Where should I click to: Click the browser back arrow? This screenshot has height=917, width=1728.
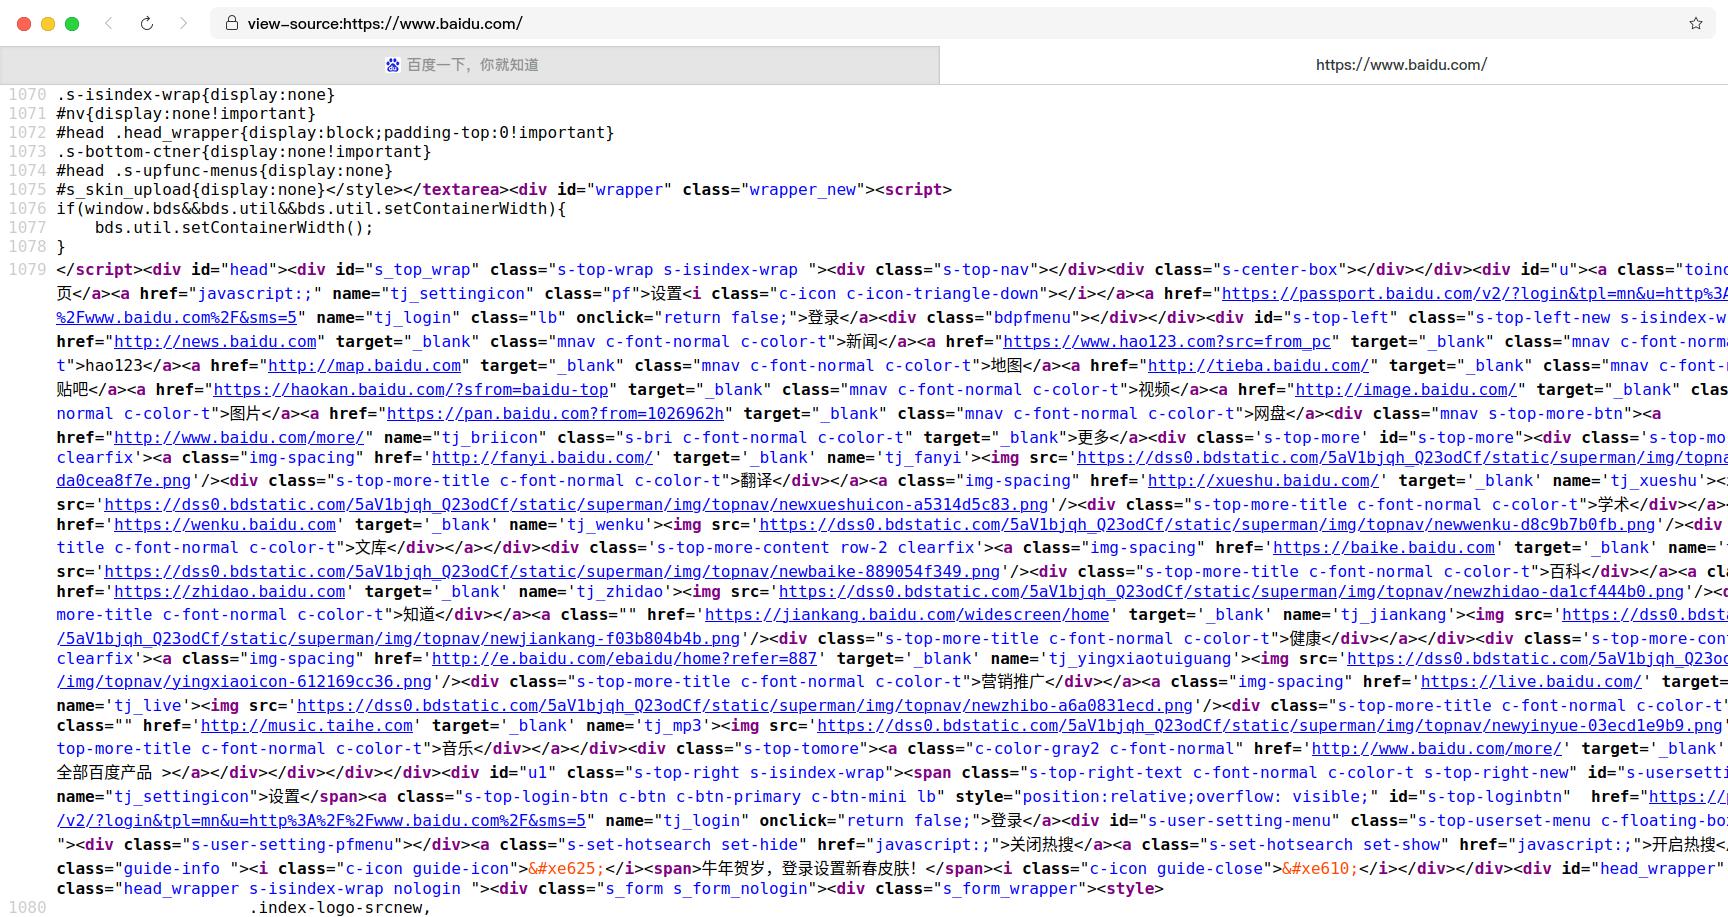pos(109,23)
